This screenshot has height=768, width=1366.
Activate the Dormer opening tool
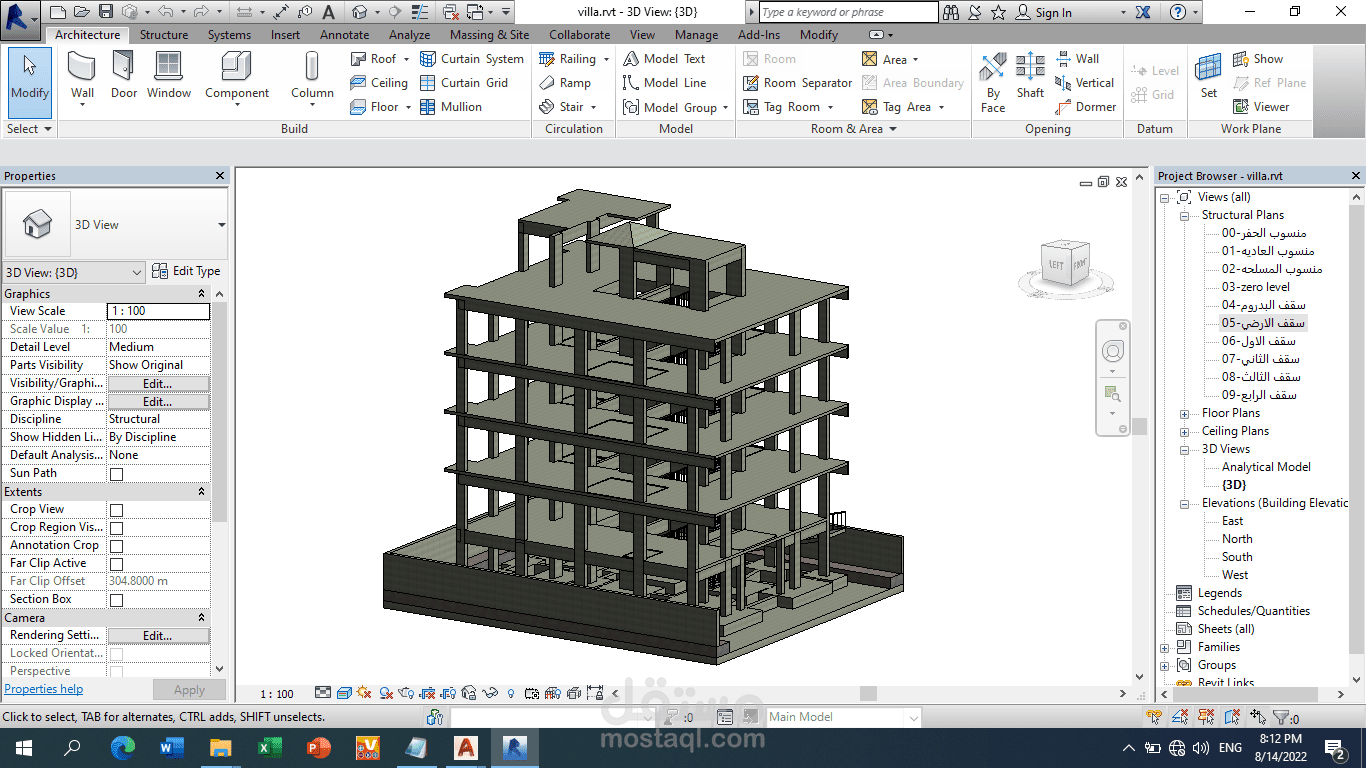[x=1085, y=107]
